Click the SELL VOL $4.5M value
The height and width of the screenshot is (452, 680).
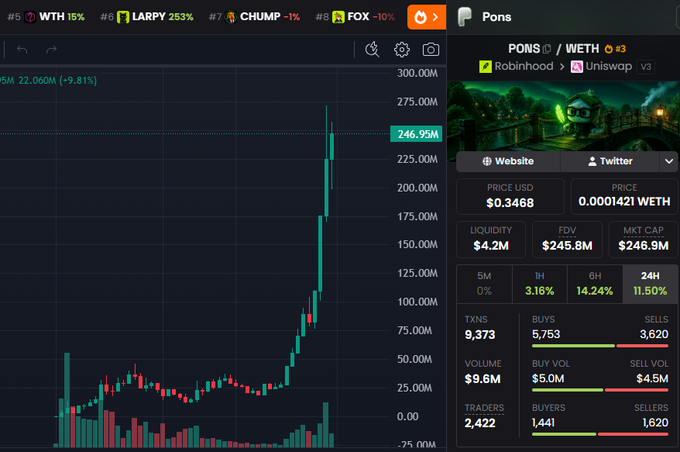pyautogui.click(x=652, y=379)
